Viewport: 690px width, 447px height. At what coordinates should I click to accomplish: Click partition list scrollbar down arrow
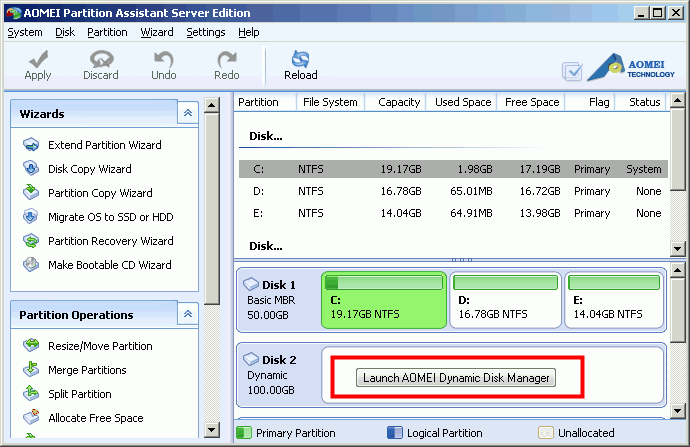(677, 249)
